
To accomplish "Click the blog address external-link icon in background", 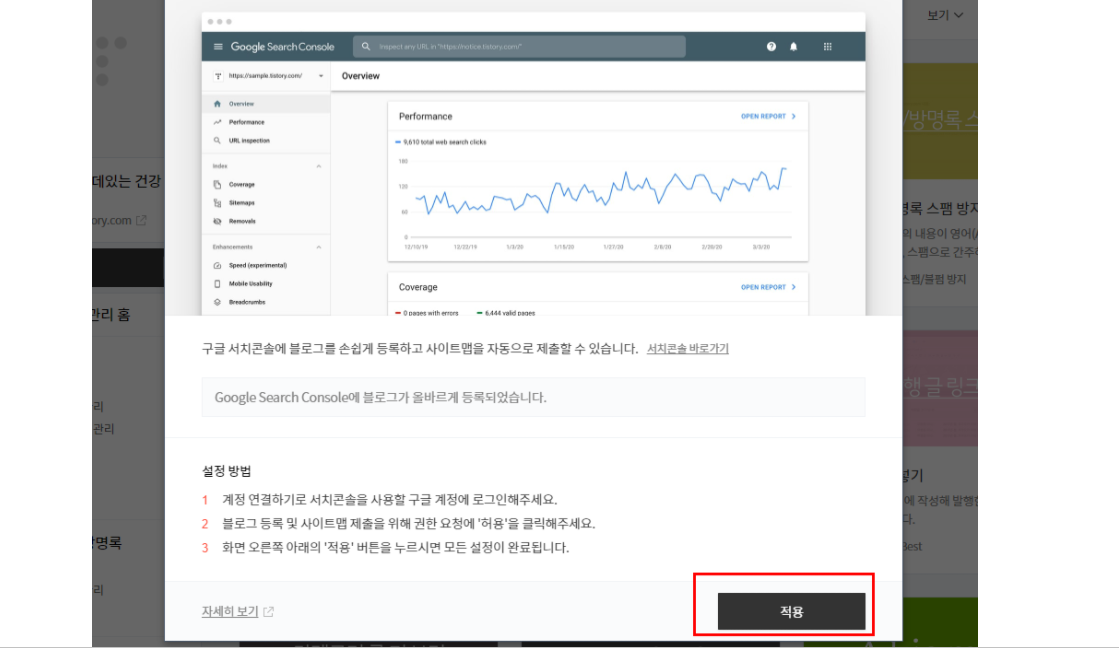I will pyautogui.click(x=141, y=221).
